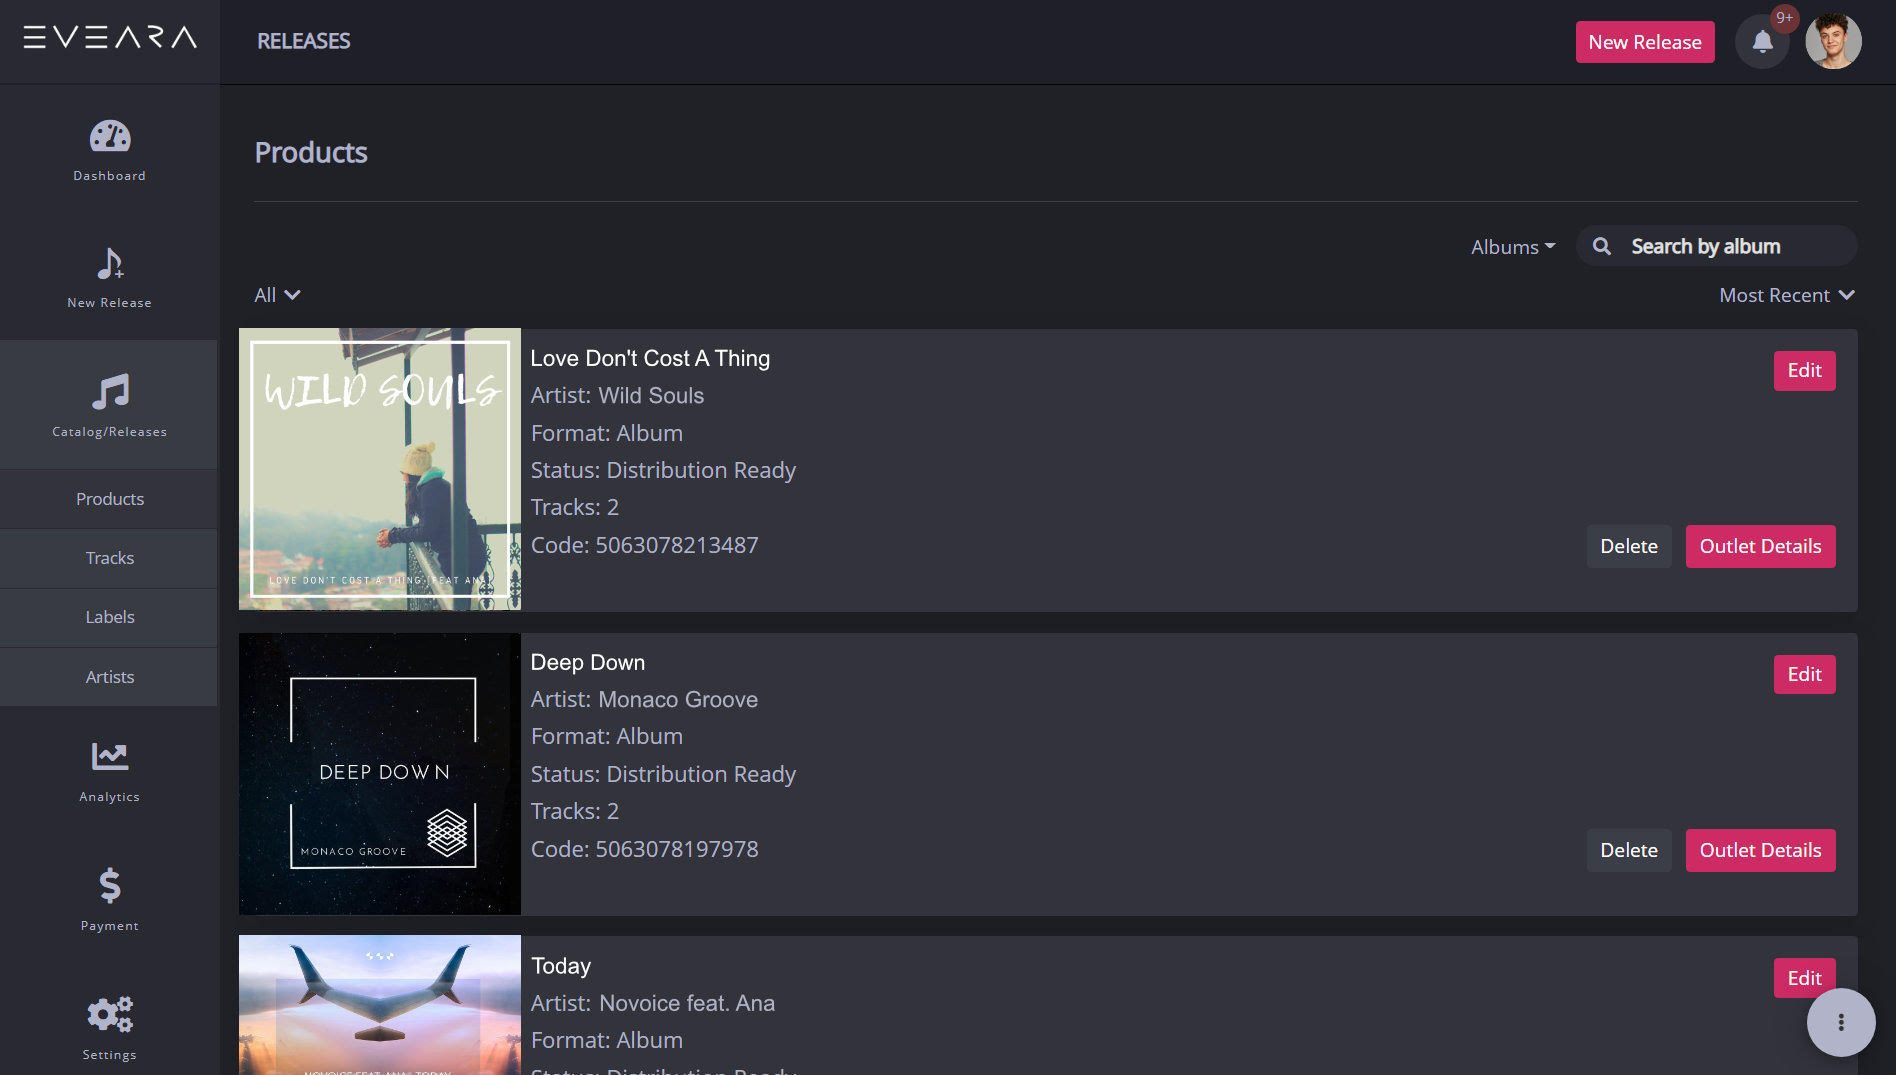Edit the Today release
This screenshot has width=1896, height=1075.
pyautogui.click(x=1804, y=978)
